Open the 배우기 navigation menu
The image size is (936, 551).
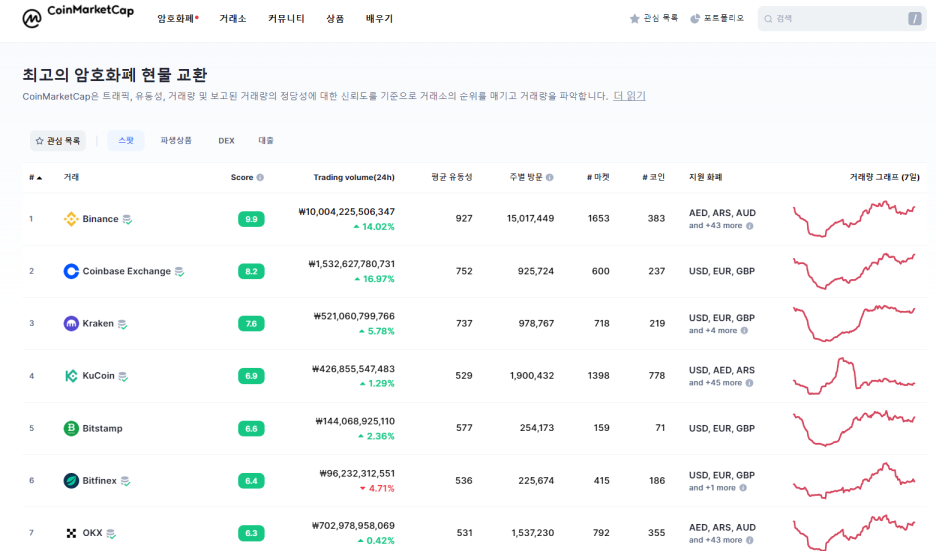(x=379, y=19)
